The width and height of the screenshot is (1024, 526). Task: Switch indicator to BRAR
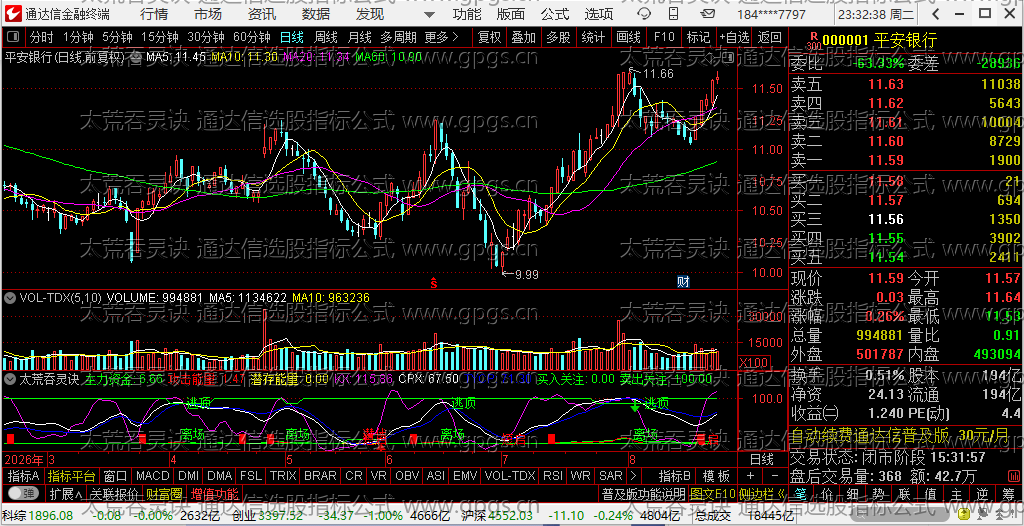tap(320, 476)
